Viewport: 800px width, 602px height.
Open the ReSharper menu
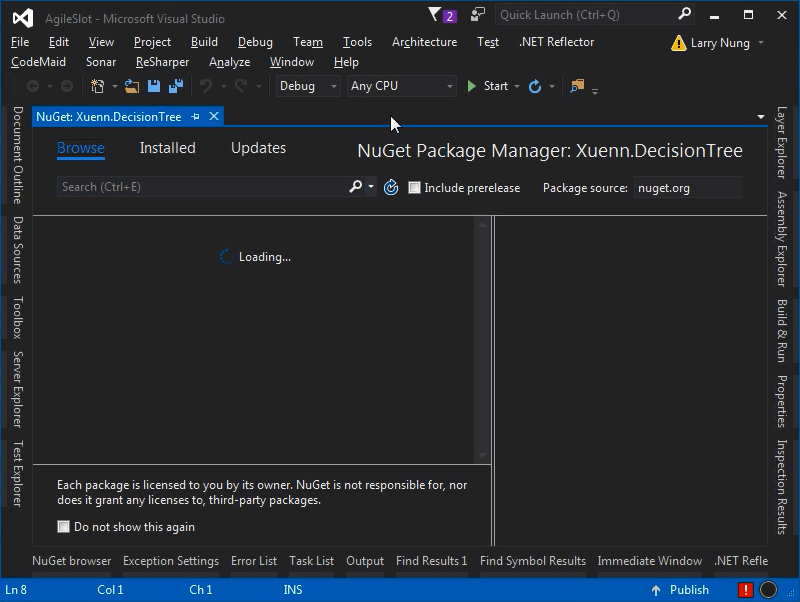coord(162,62)
